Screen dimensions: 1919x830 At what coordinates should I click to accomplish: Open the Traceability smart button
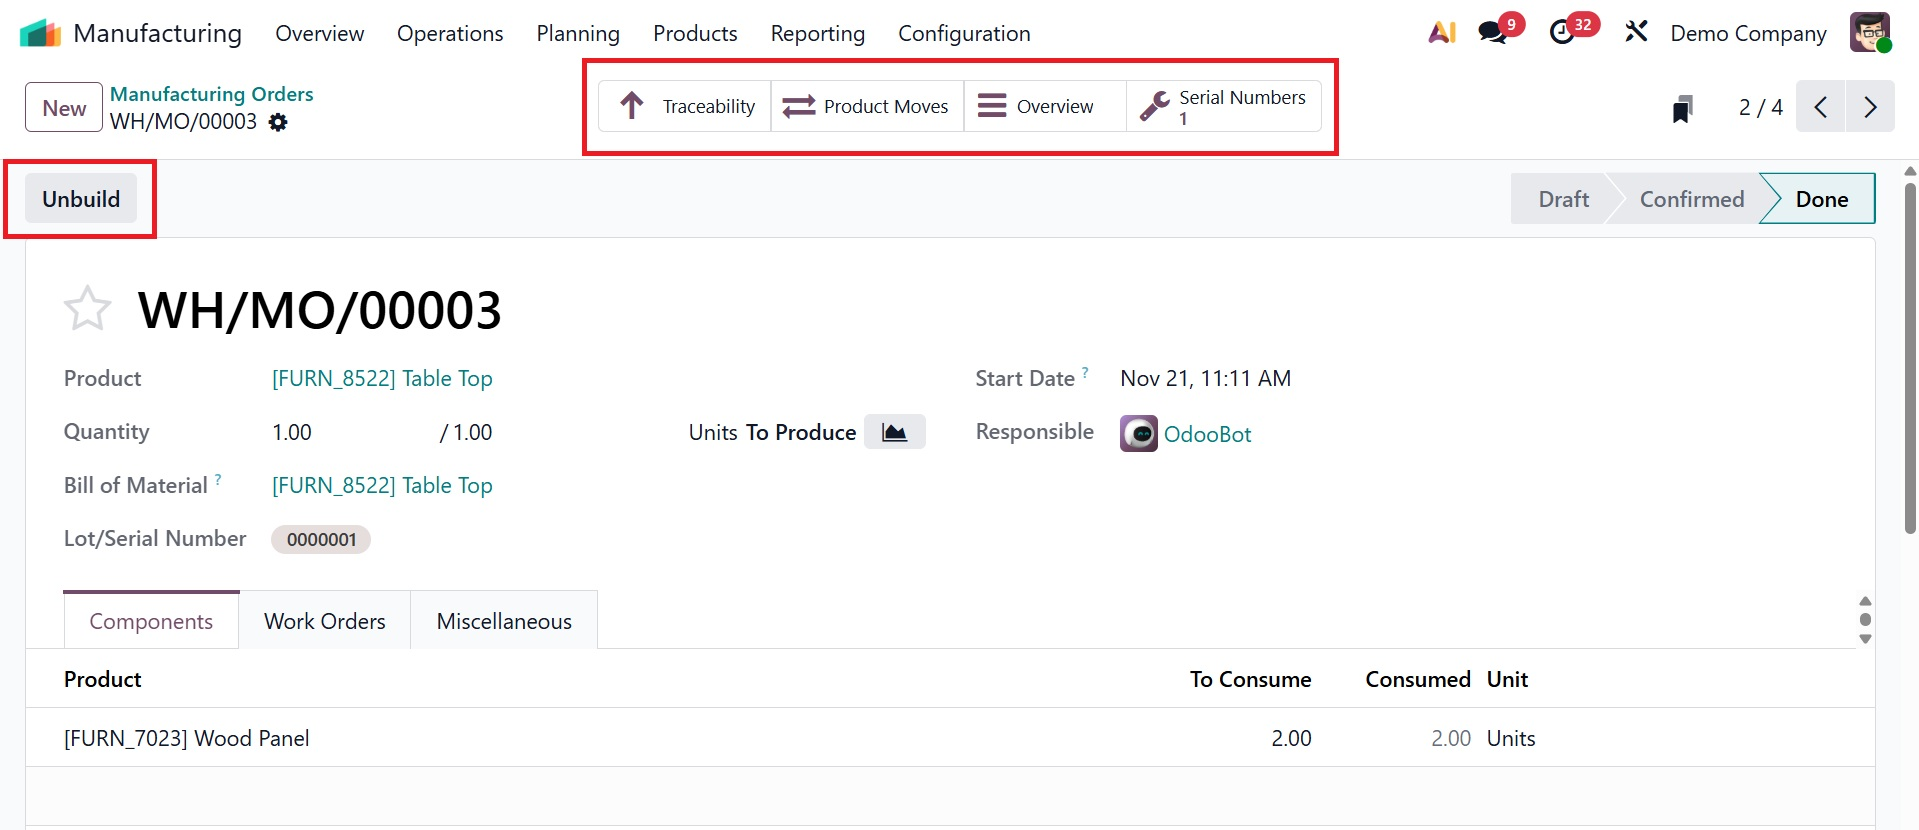click(686, 106)
